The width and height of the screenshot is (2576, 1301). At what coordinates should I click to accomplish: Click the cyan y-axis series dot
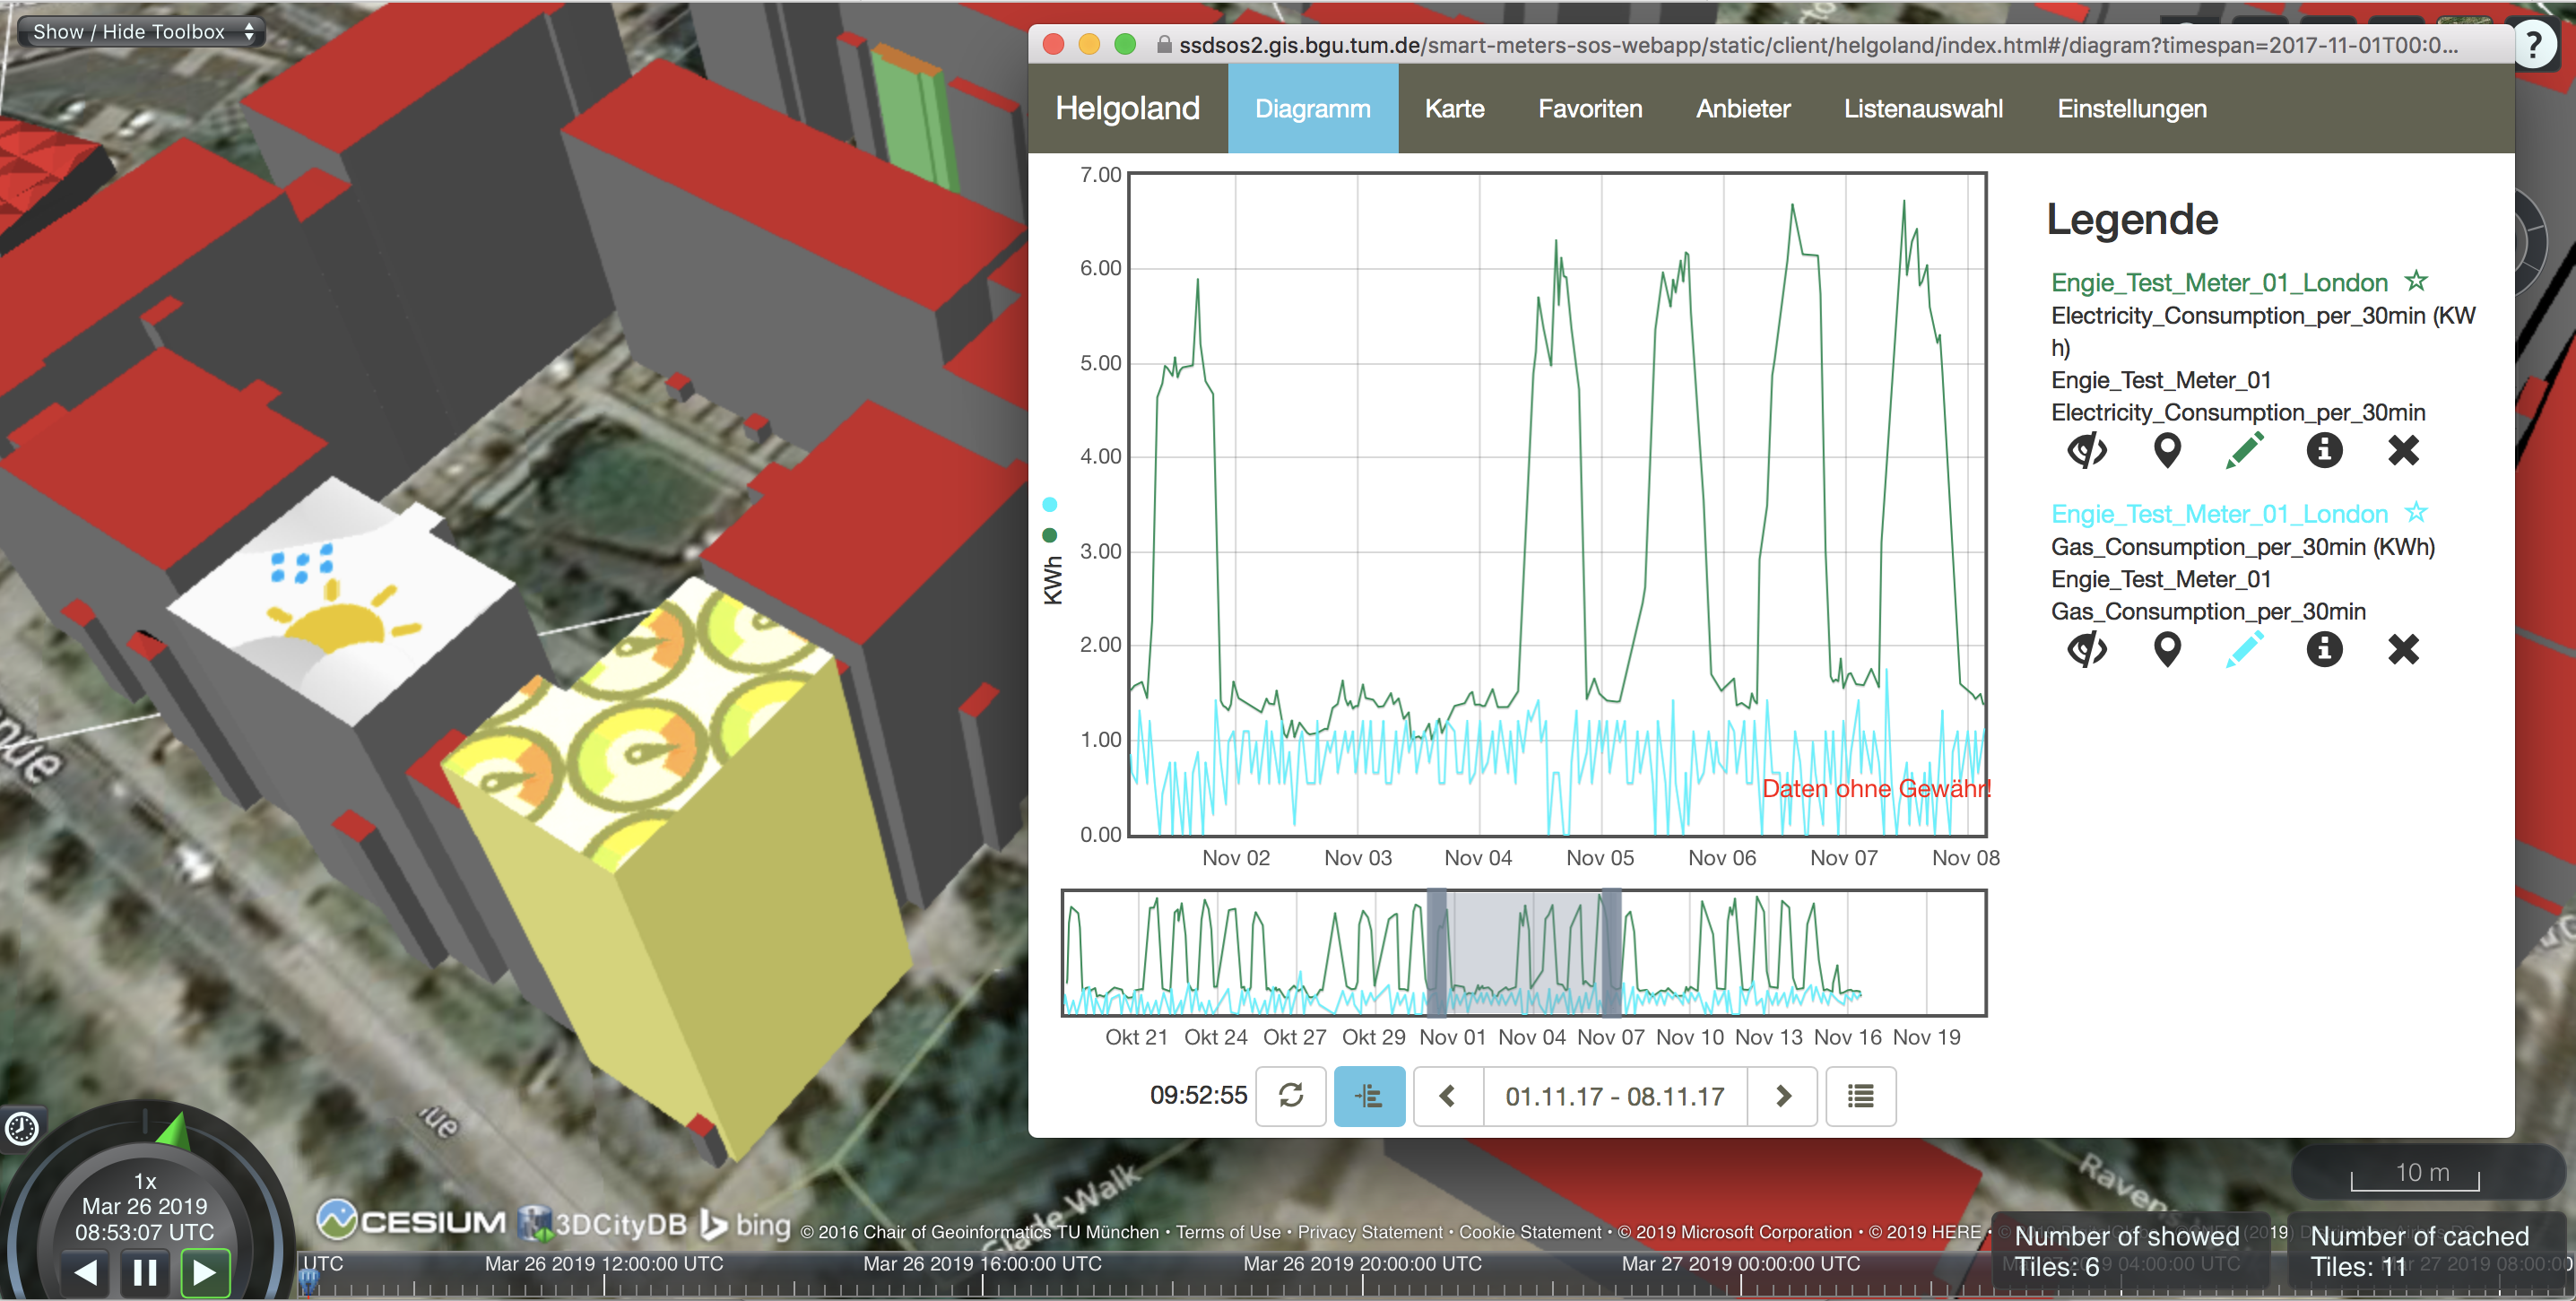point(1050,504)
